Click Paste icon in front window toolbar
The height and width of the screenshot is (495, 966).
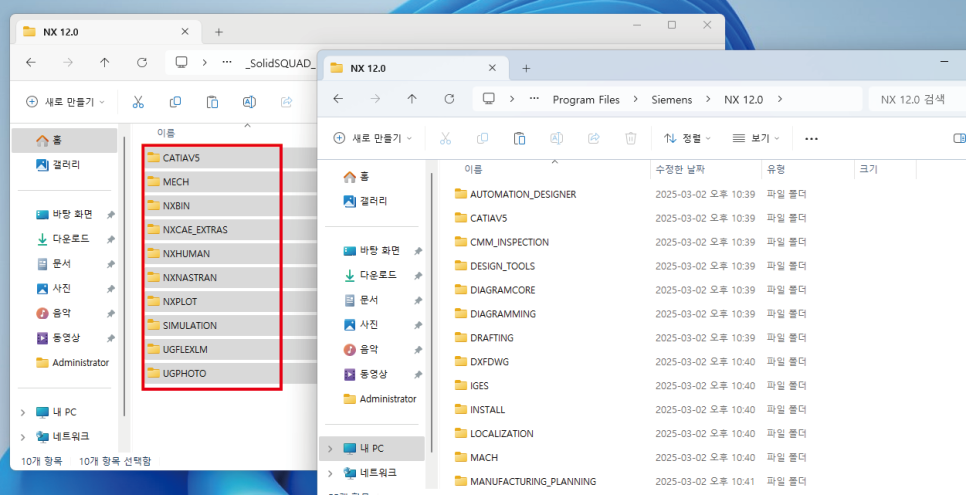[519, 138]
